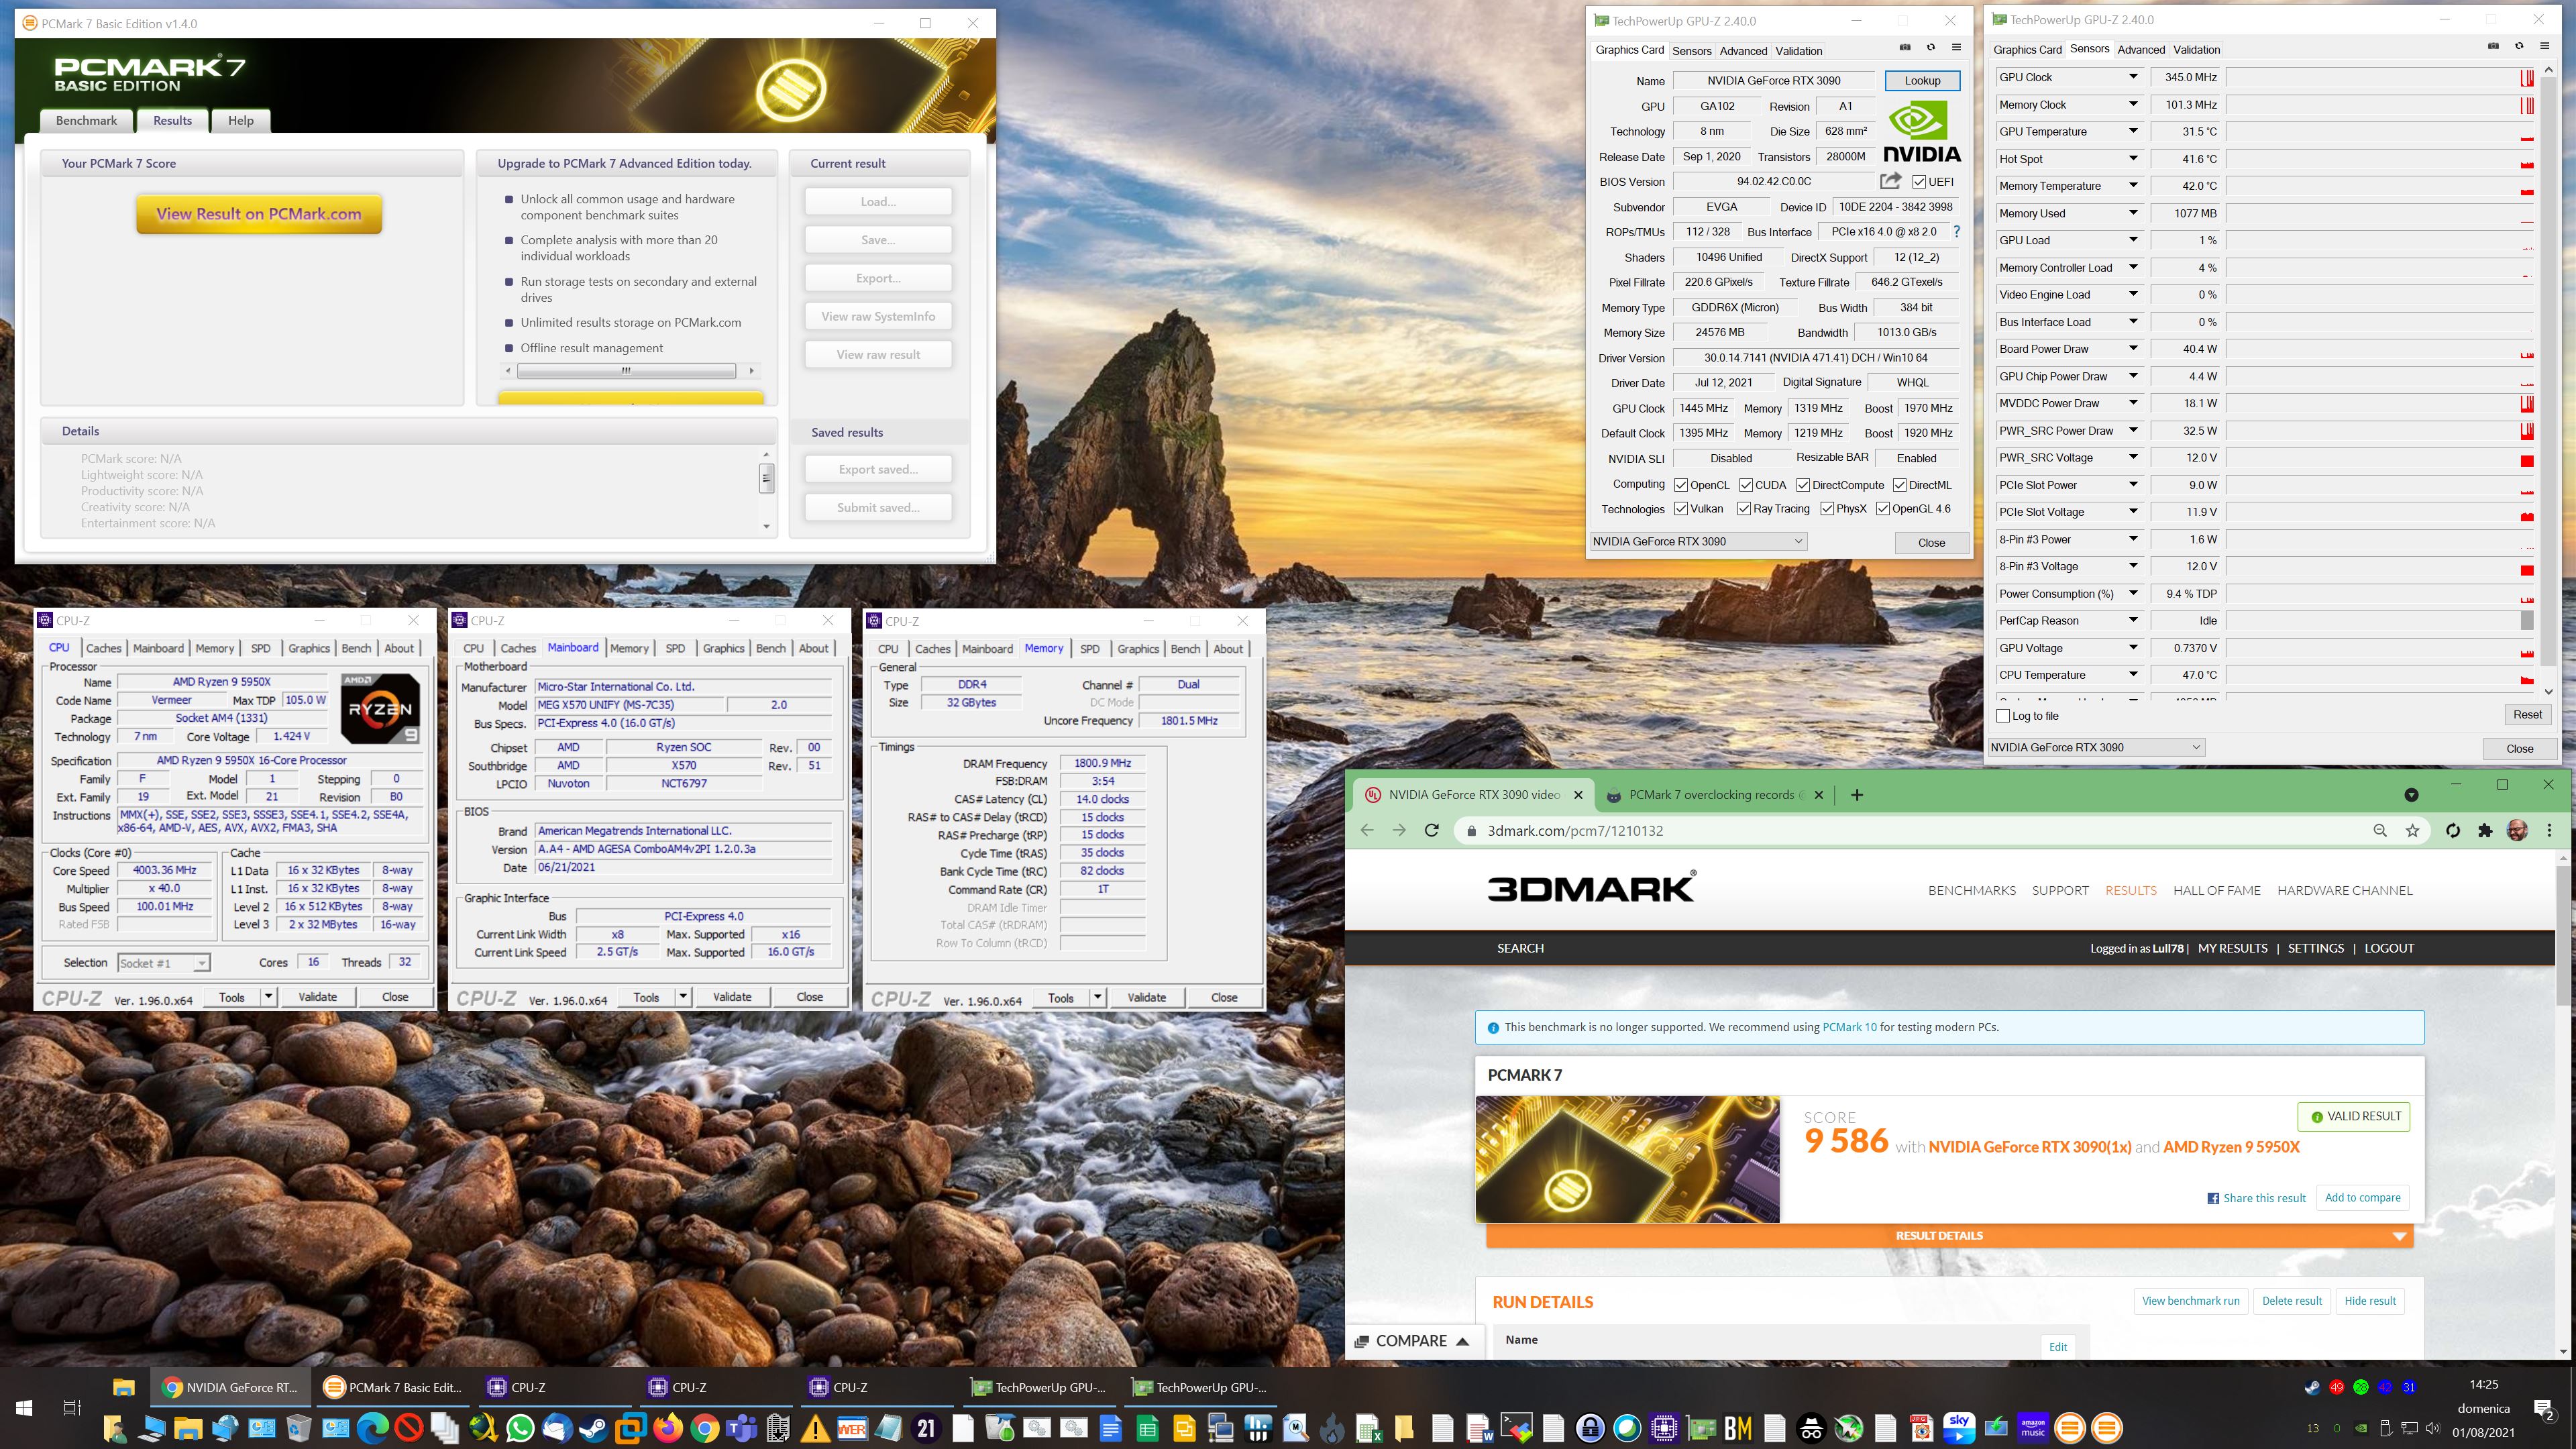Open the Board Power Draw sensor dropdown
The height and width of the screenshot is (1449, 2576).
2133,349
